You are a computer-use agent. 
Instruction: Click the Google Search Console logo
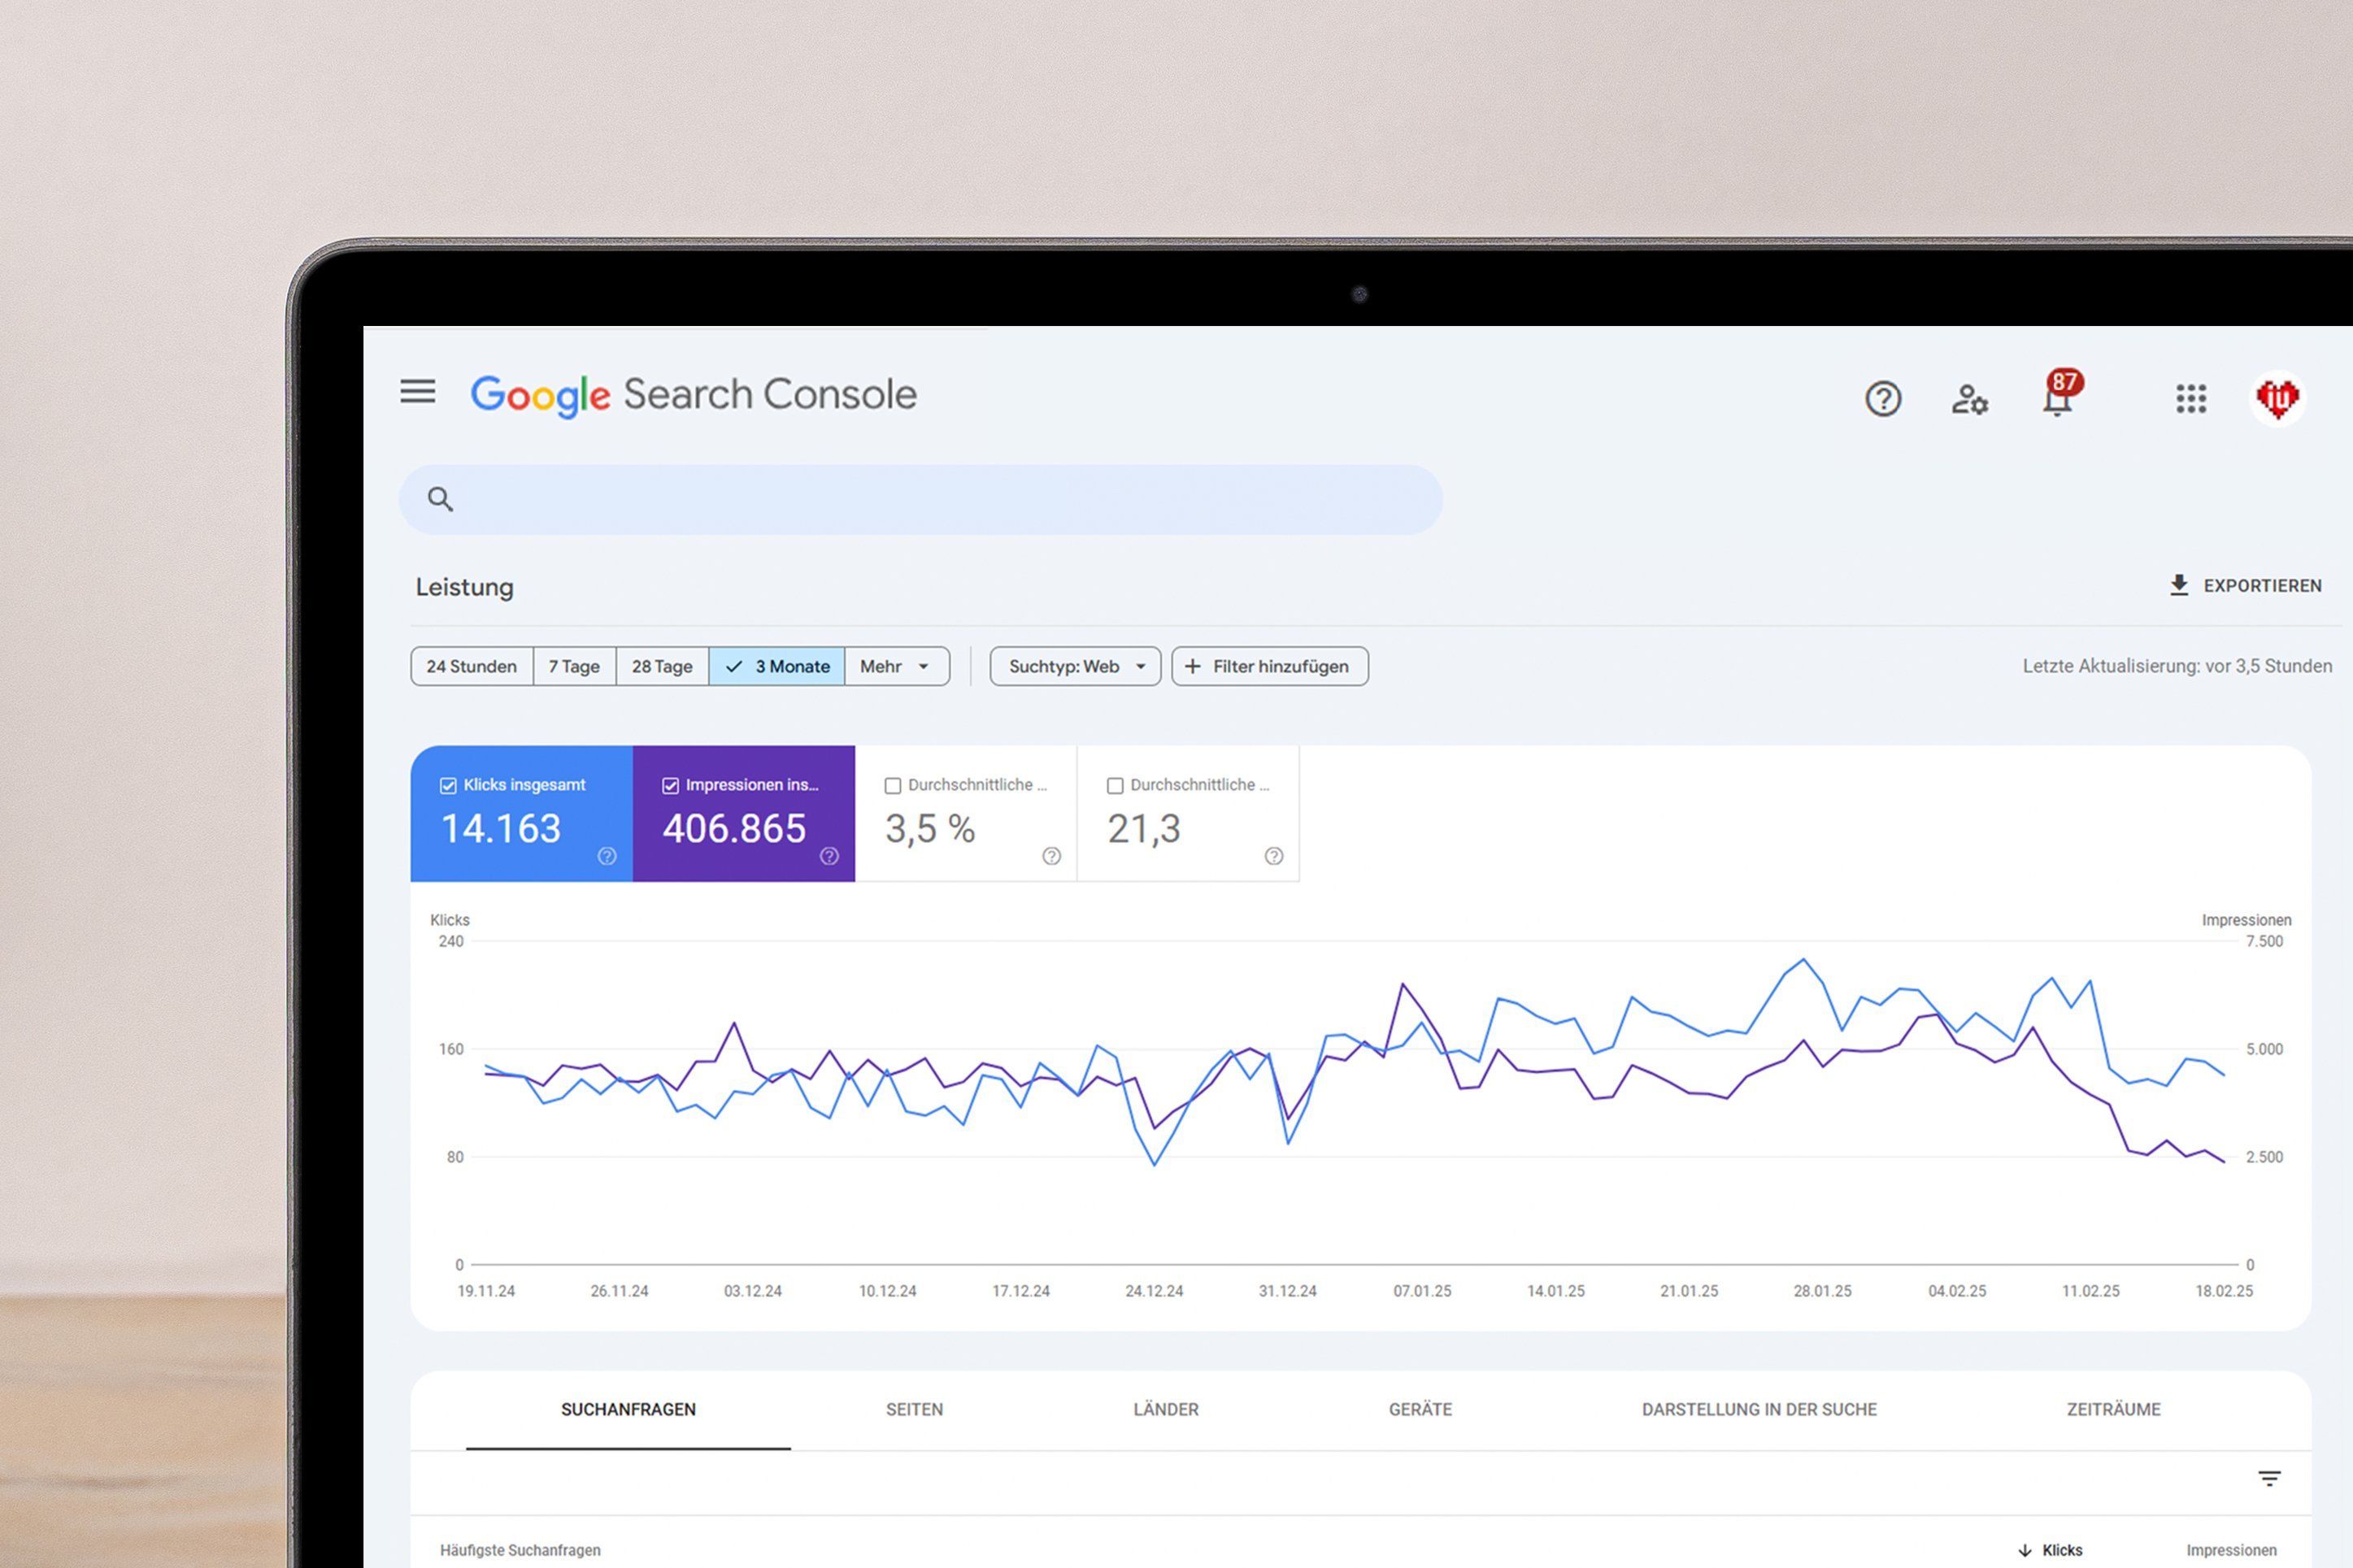coord(693,395)
